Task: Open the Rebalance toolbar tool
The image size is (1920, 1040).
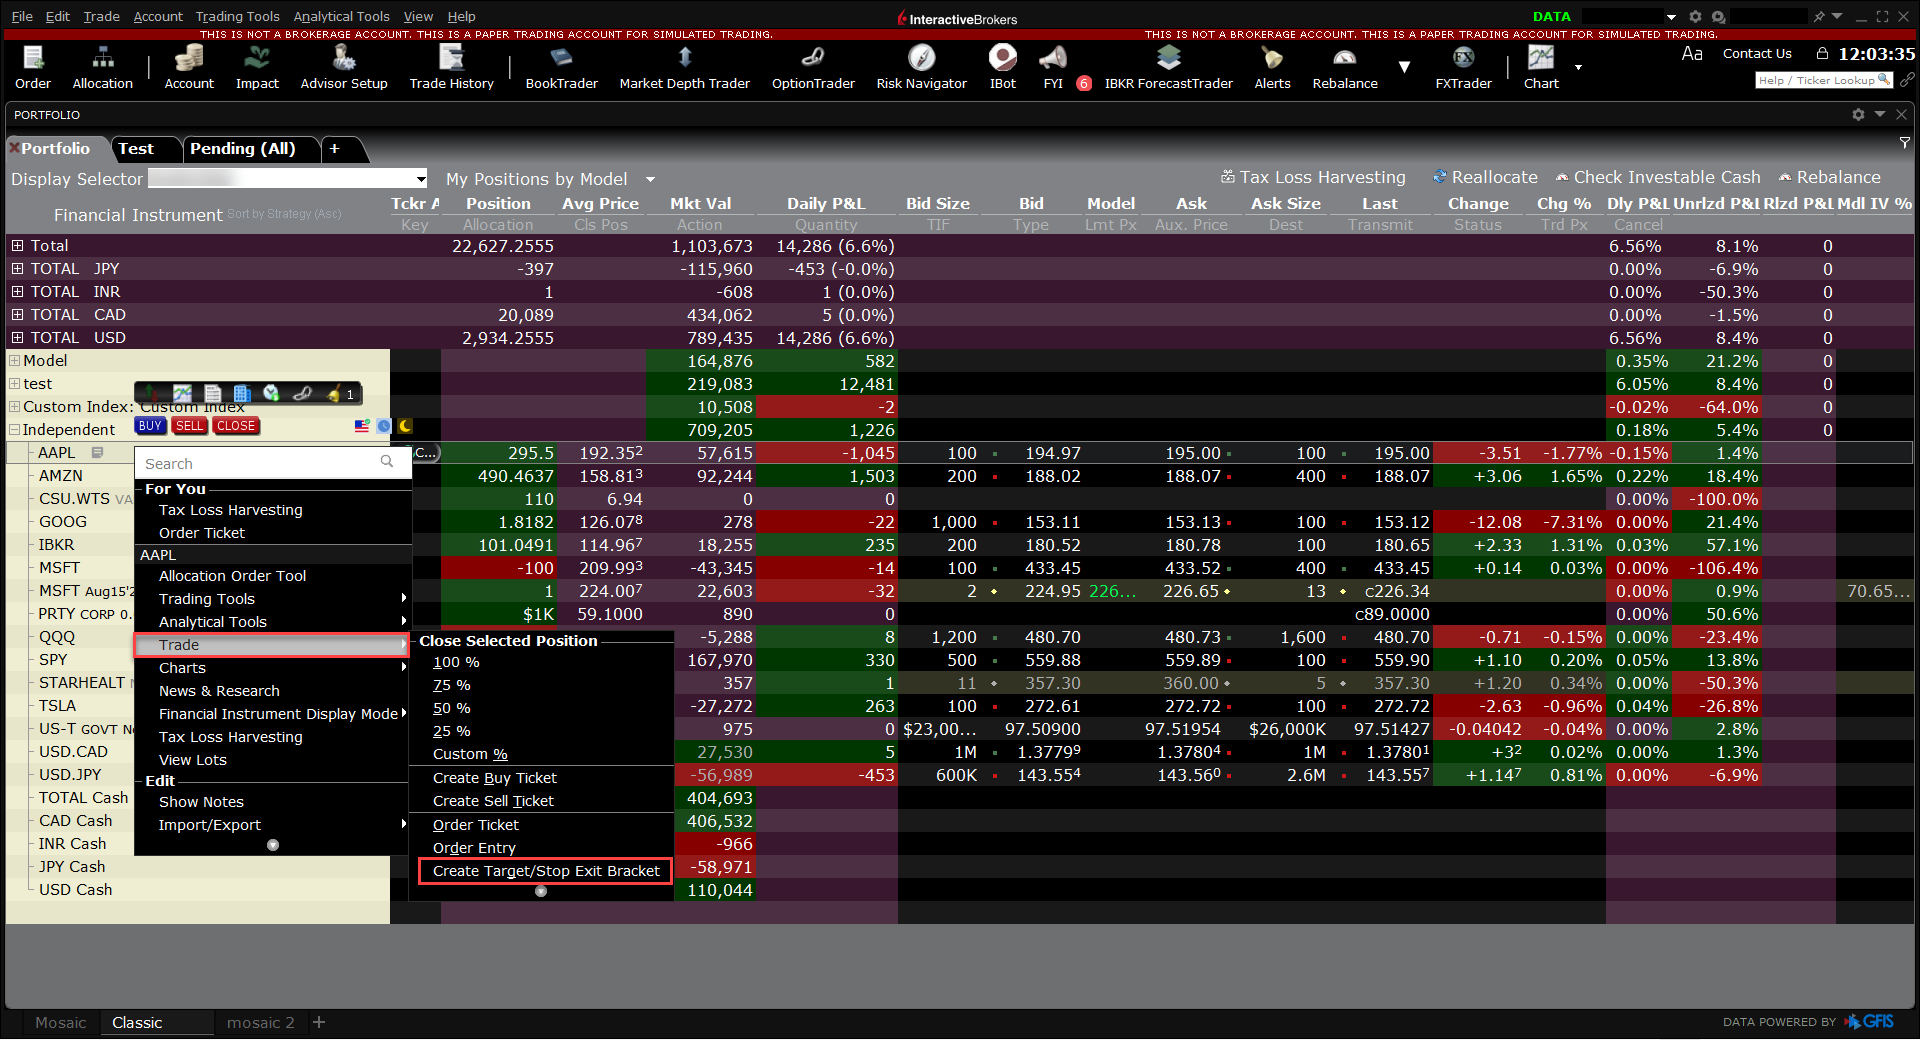Action: pyautogui.click(x=1344, y=68)
